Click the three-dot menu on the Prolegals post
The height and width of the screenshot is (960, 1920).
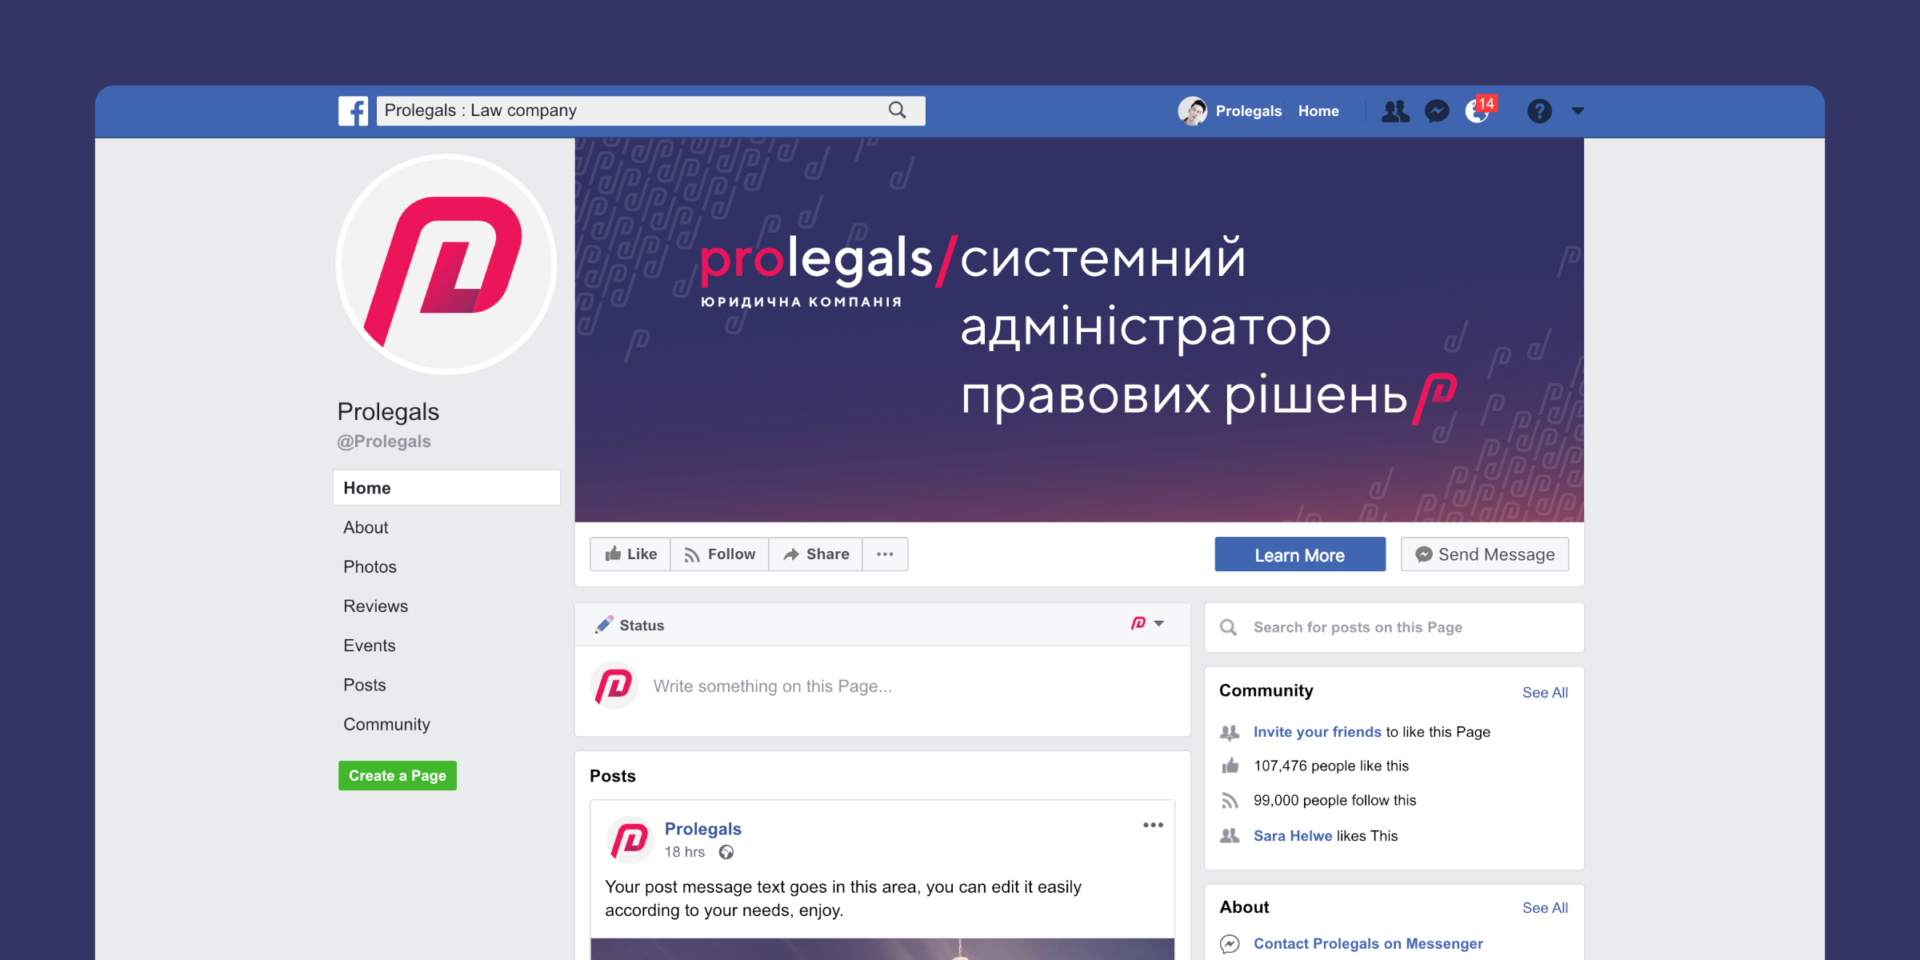pos(1153,825)
